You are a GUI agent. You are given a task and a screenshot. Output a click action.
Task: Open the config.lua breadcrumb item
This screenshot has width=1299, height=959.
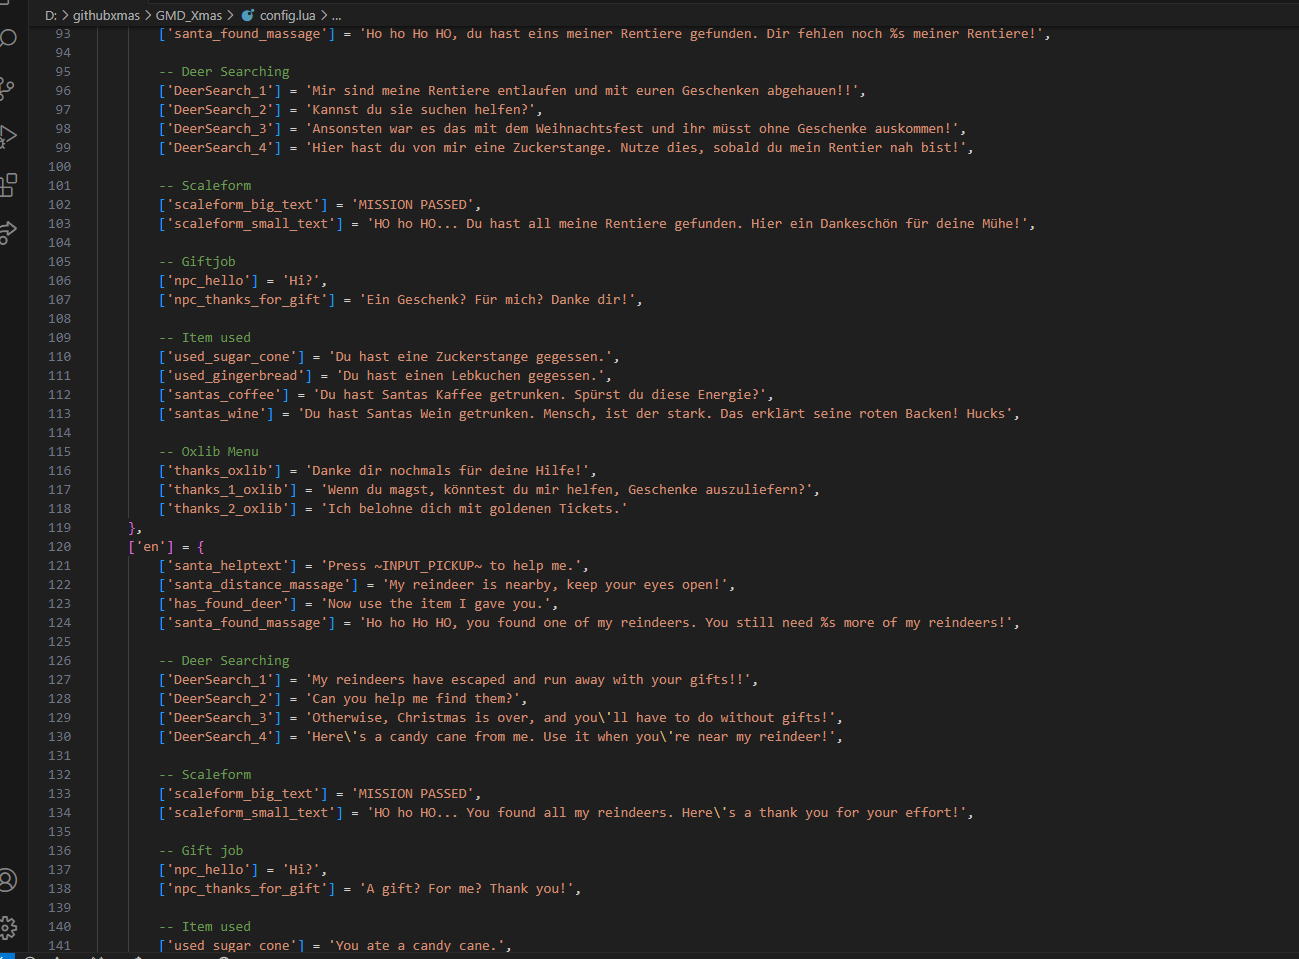pos(287,15)
